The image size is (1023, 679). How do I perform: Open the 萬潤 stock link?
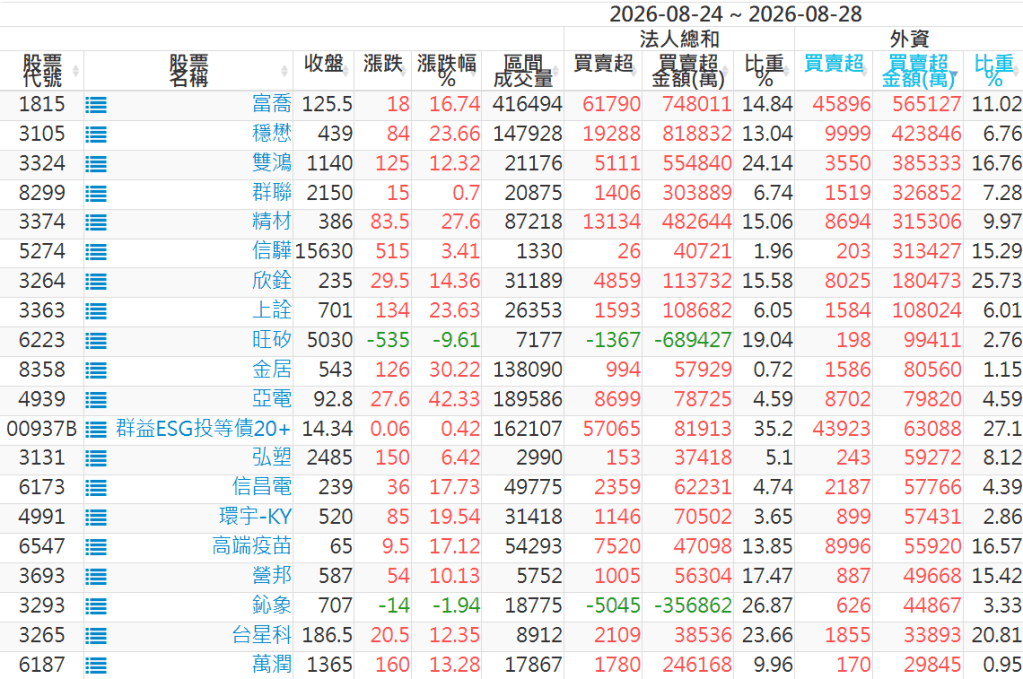click(x=271, y=664)
